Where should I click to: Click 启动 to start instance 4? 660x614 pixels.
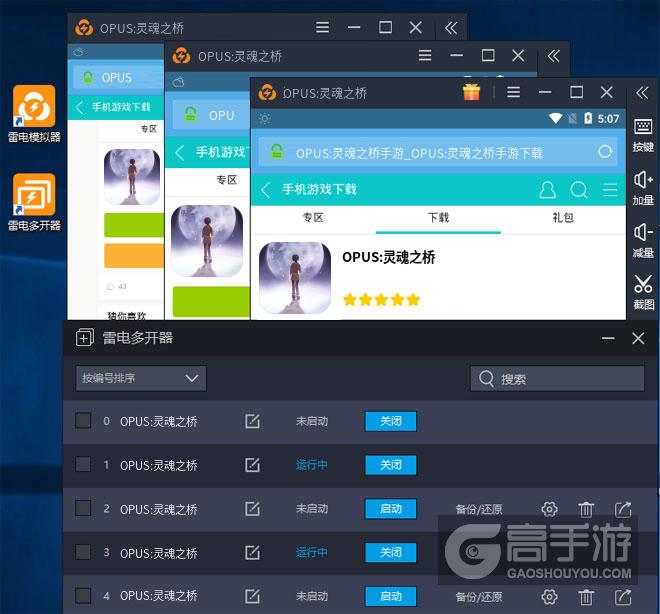(391, 596)
